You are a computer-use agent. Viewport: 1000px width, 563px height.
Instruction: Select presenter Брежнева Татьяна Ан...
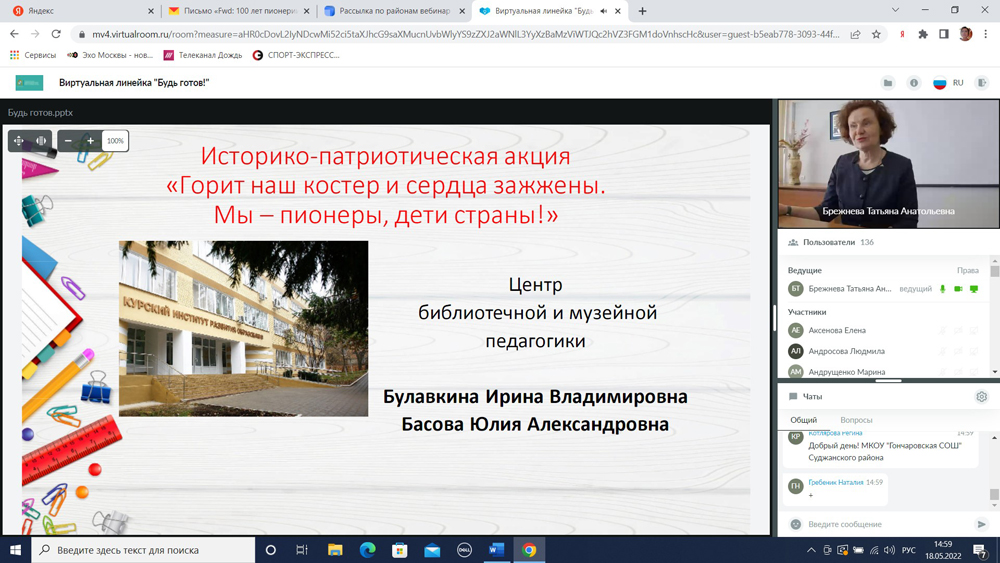tap(849, 289)
